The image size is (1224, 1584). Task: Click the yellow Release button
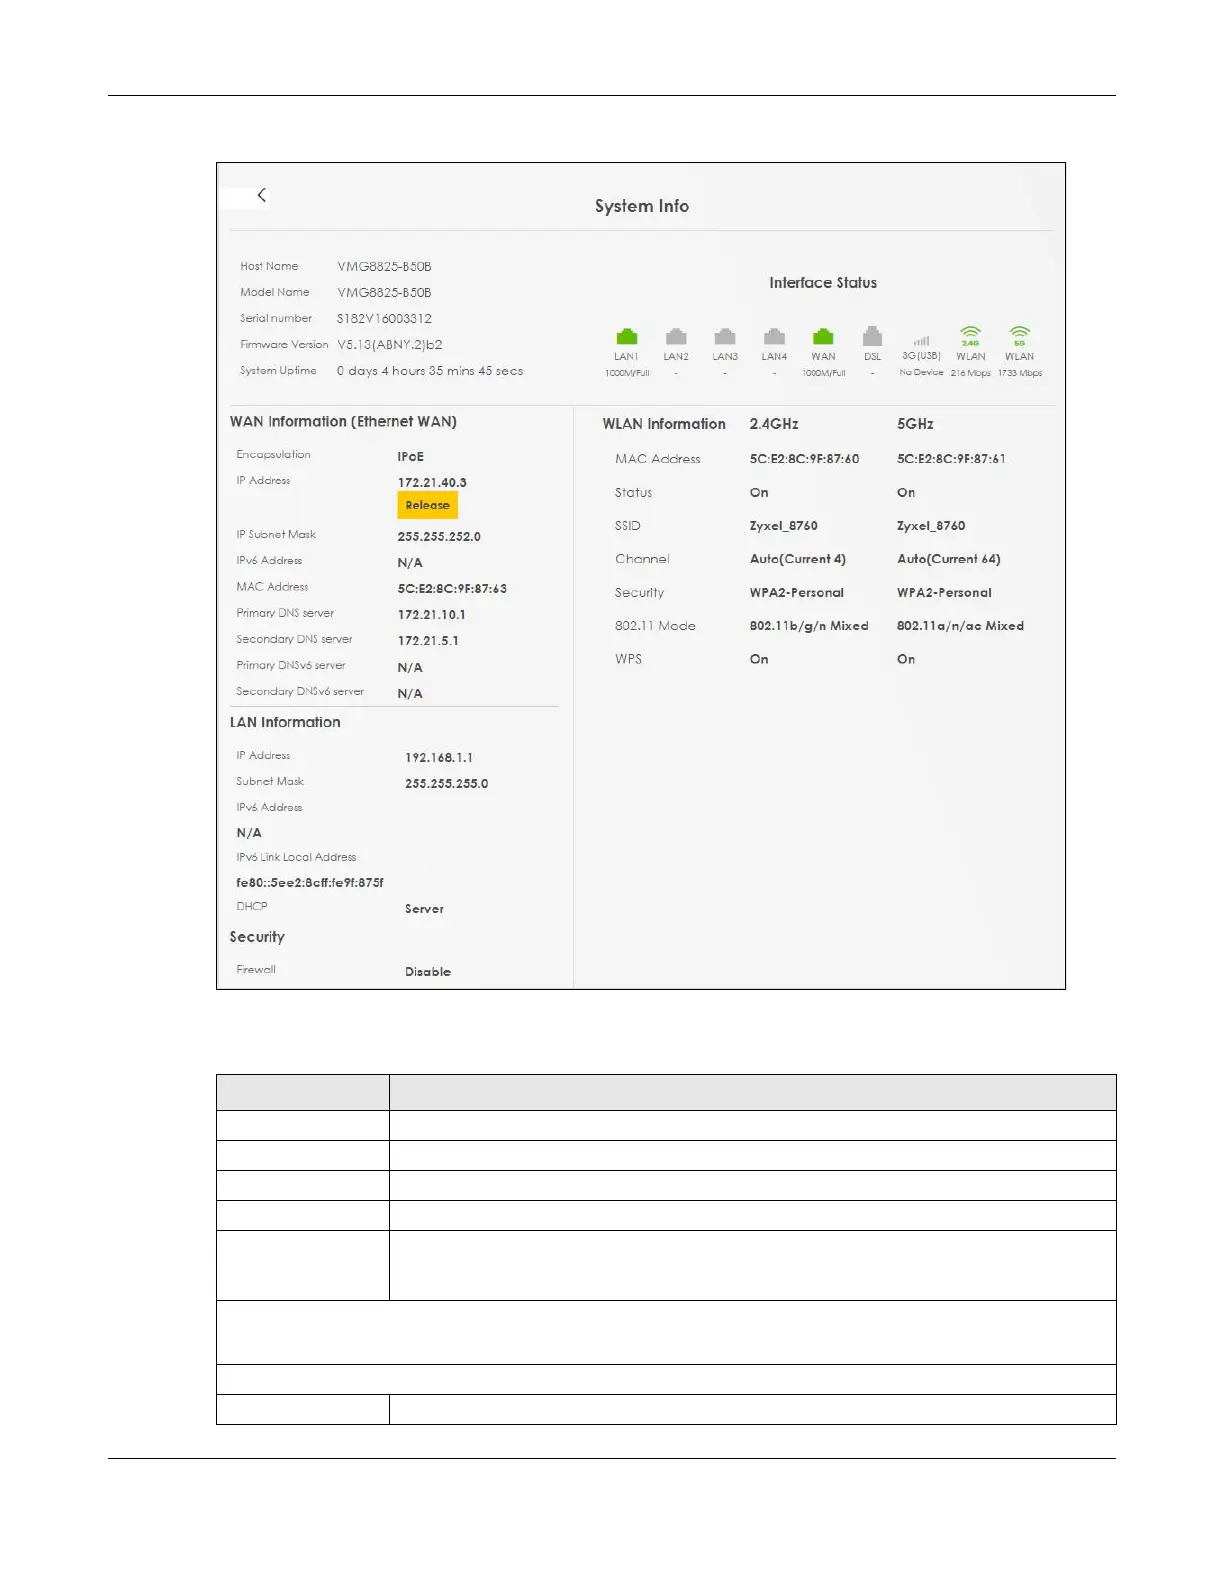click(428, 505)
